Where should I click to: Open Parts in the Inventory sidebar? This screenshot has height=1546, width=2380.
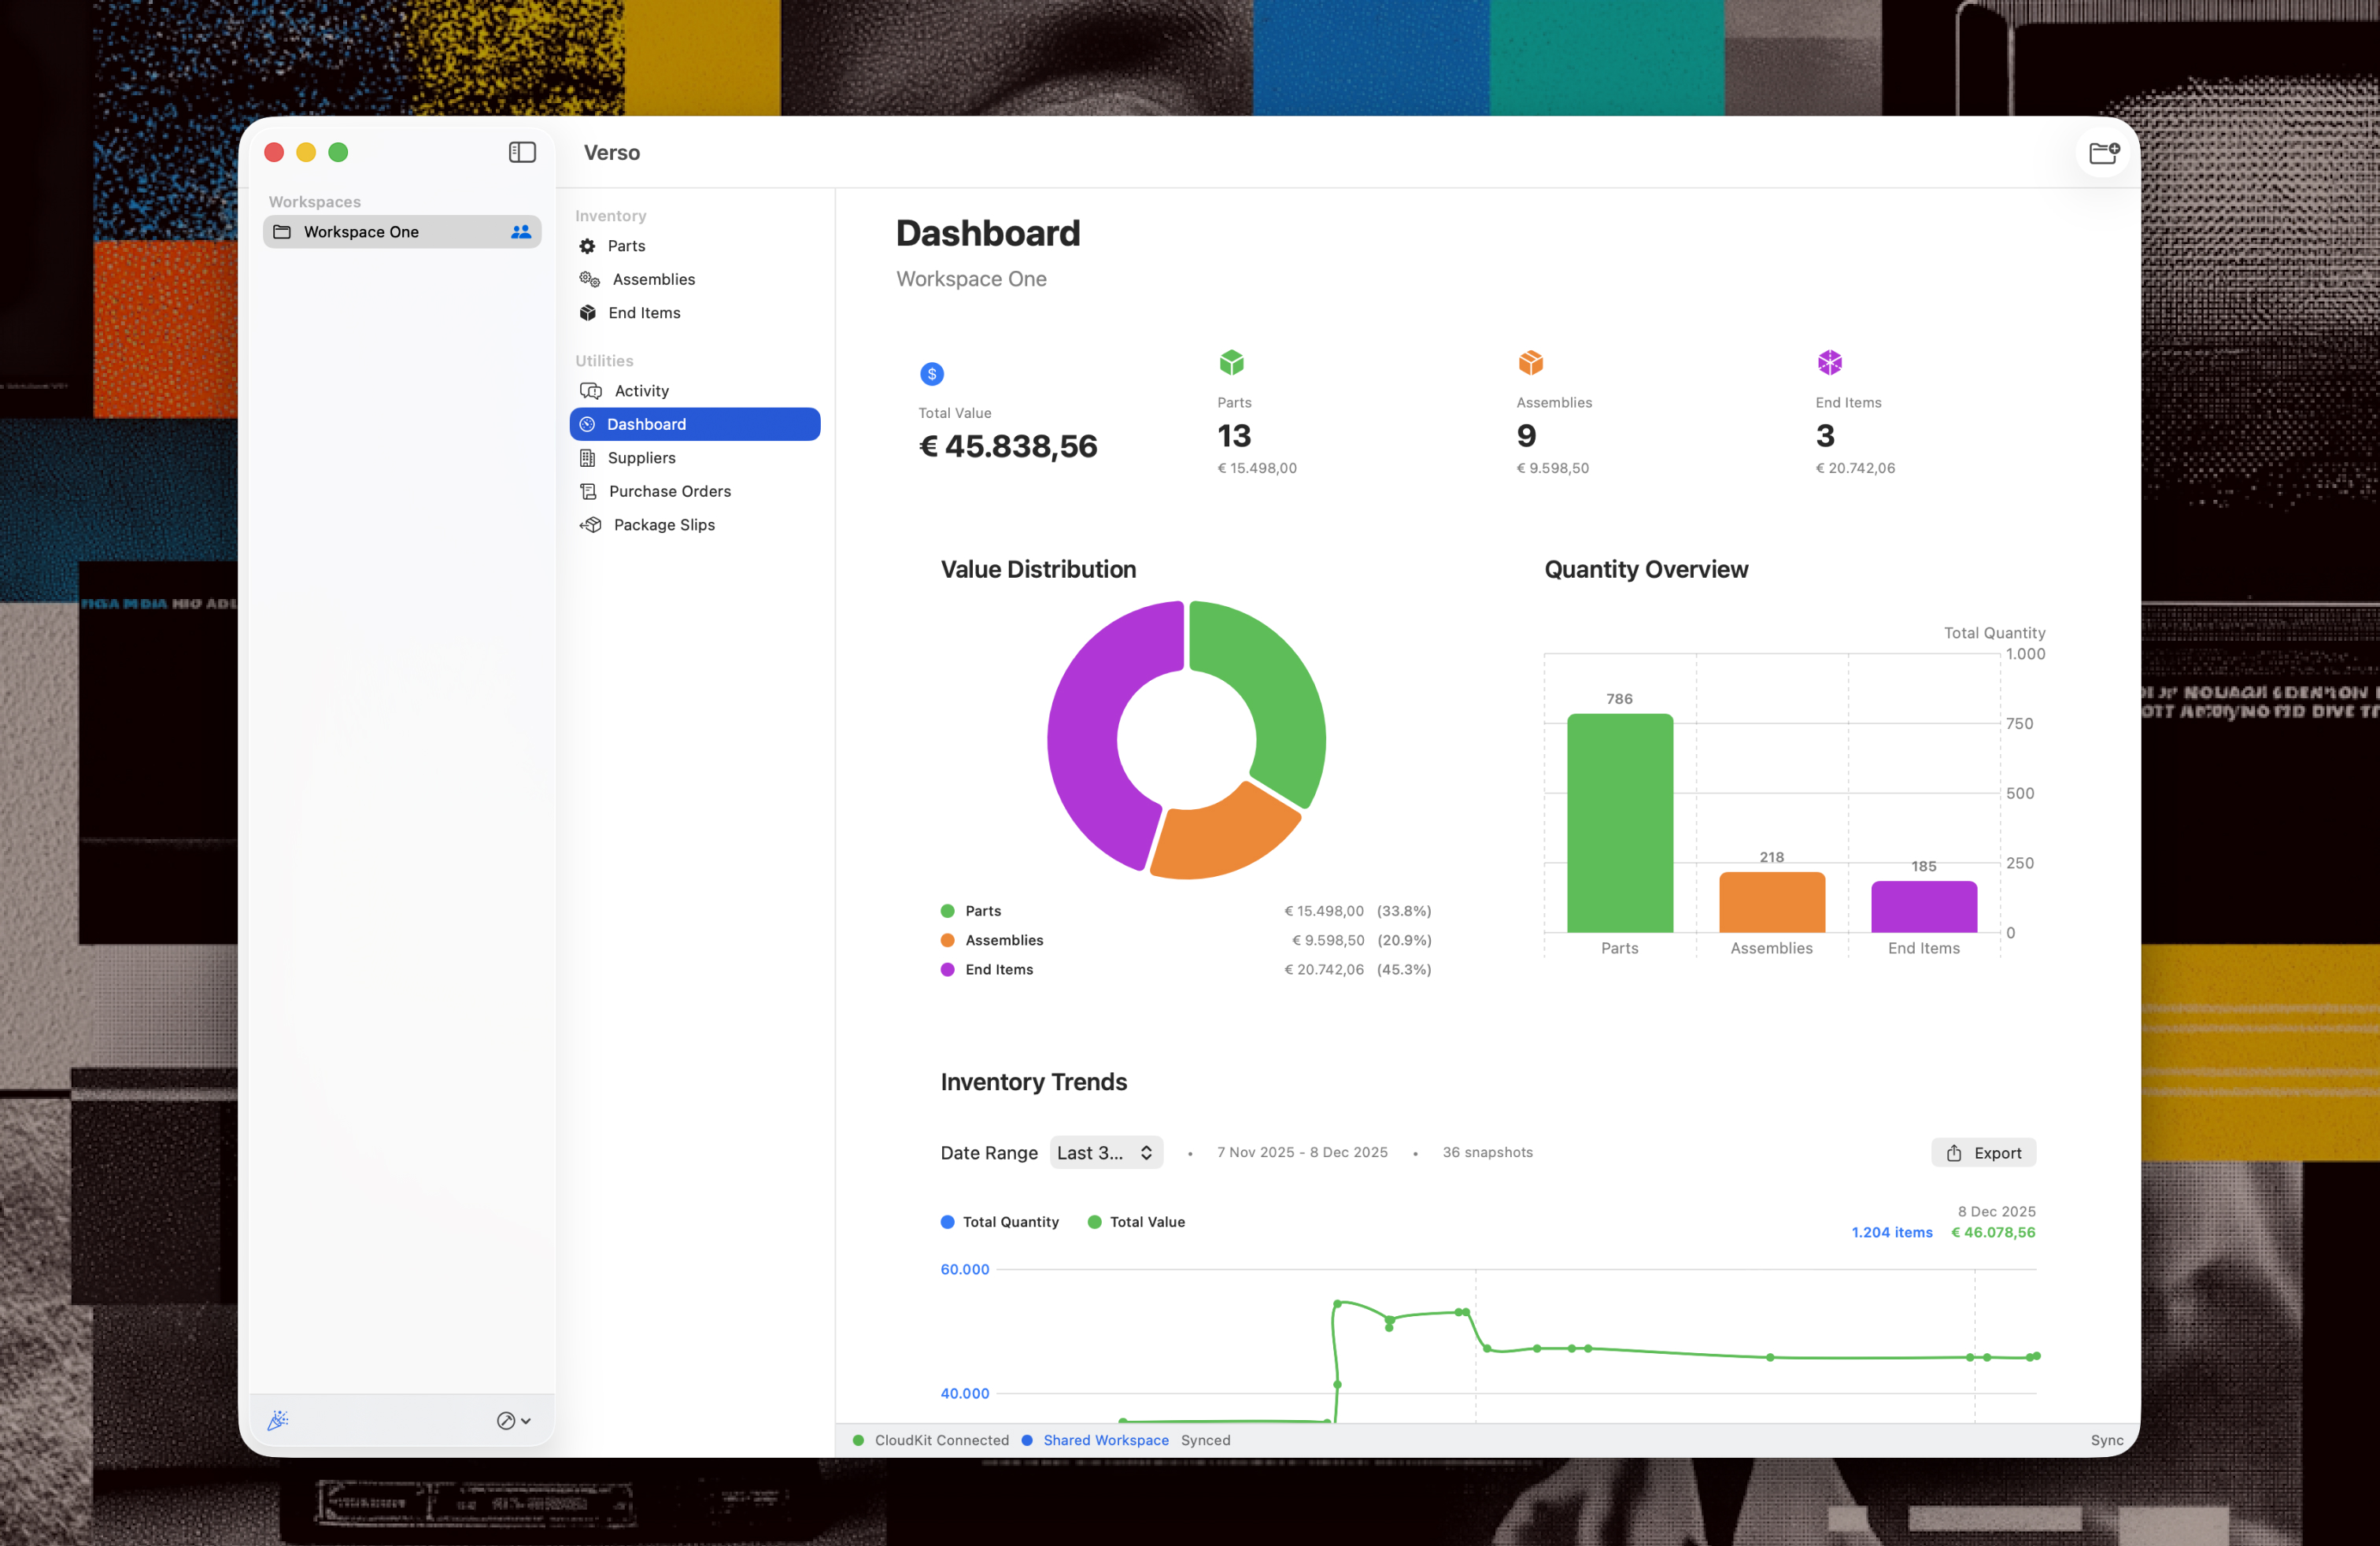tap(626, 246)
